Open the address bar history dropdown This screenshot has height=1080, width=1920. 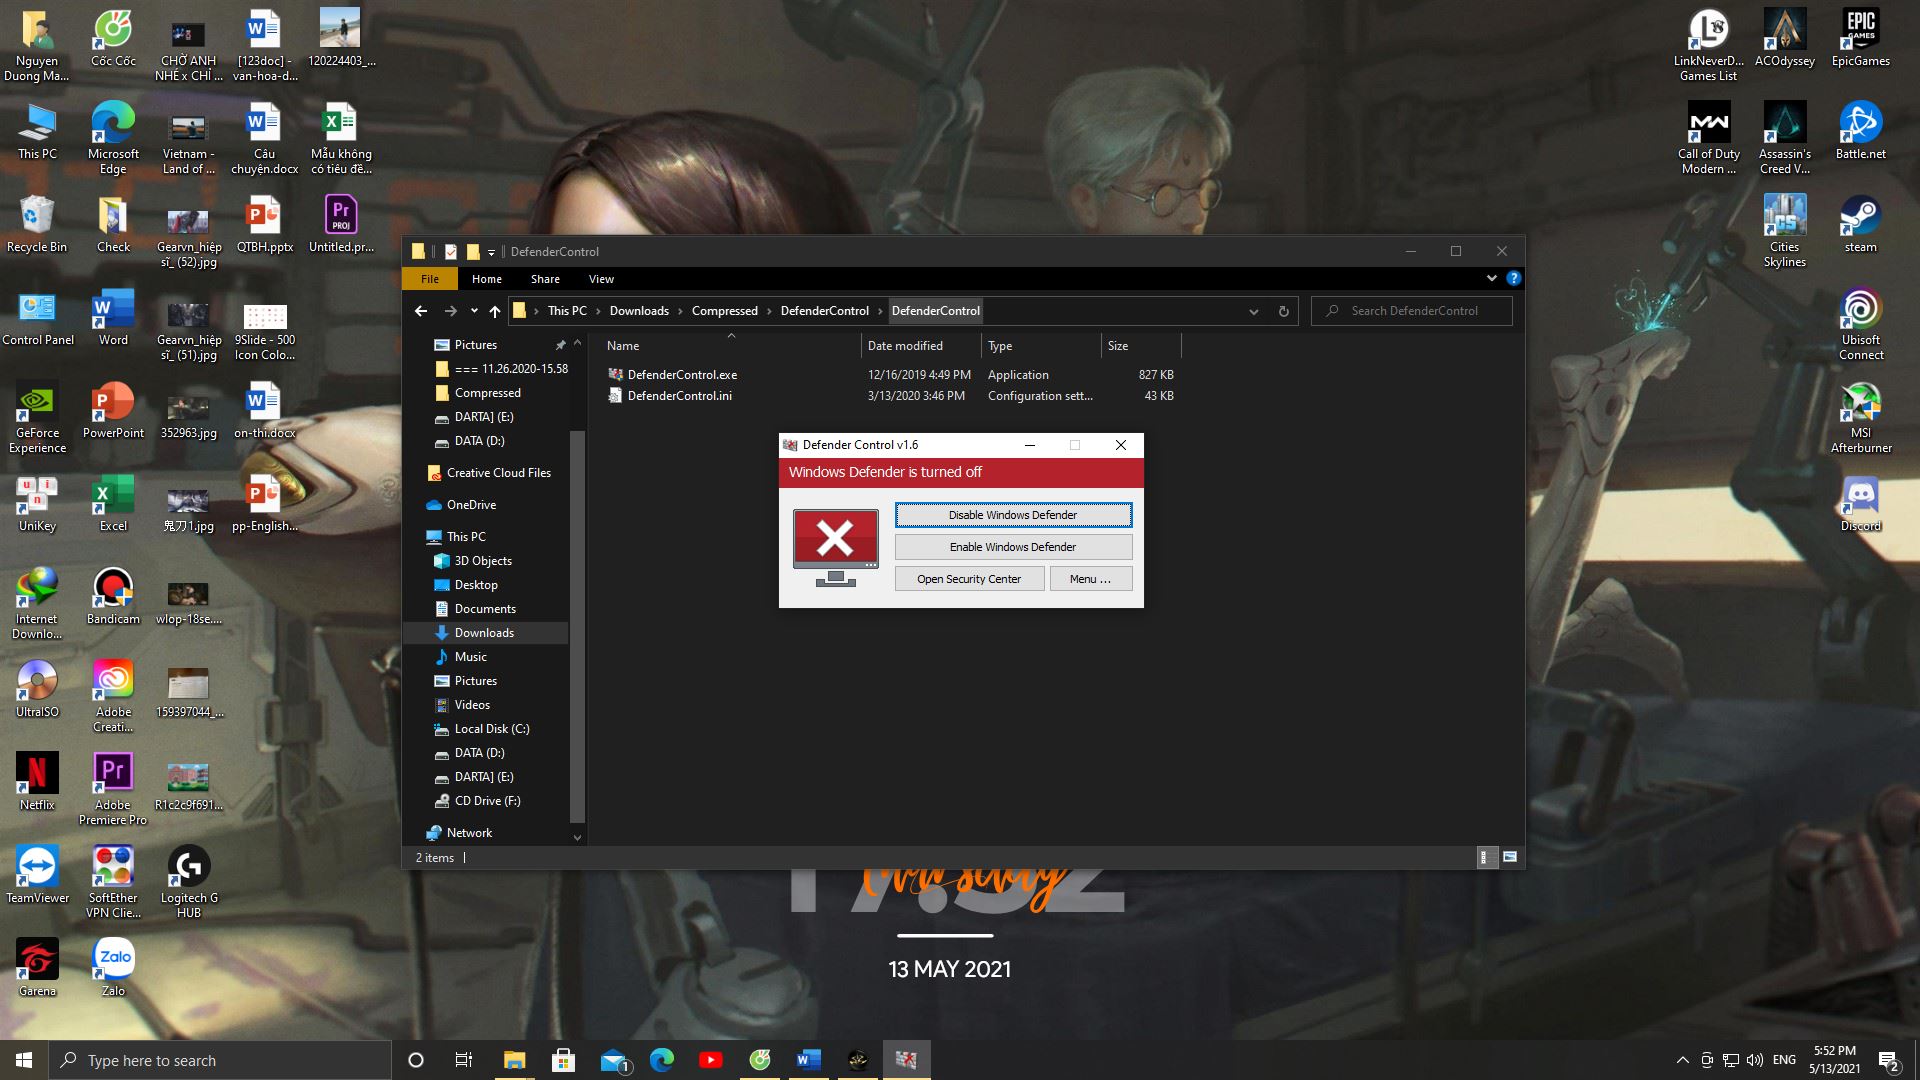(1253, 311)
